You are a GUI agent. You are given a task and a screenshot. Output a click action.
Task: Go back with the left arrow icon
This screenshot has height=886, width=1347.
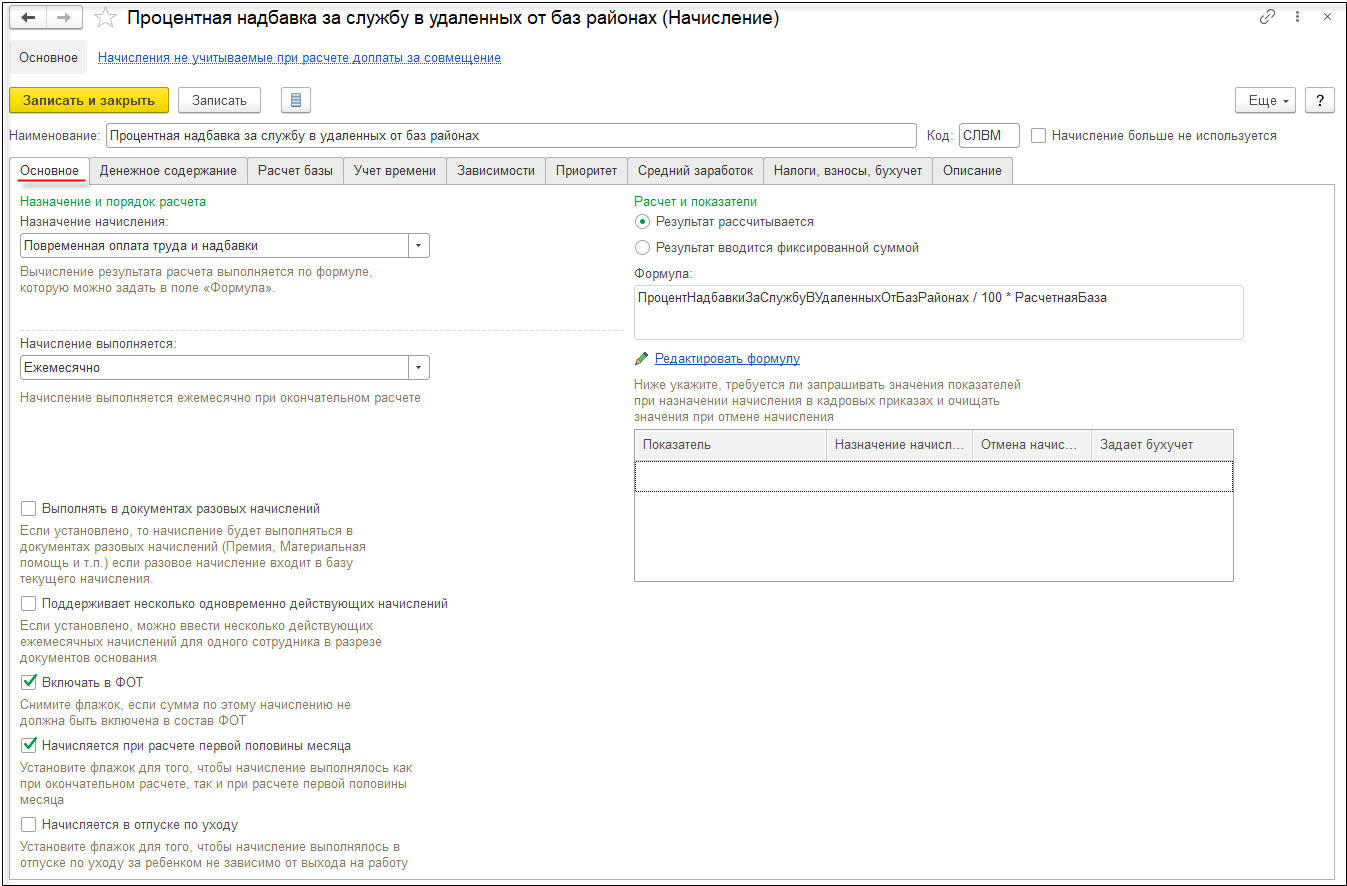coord(30,18)
